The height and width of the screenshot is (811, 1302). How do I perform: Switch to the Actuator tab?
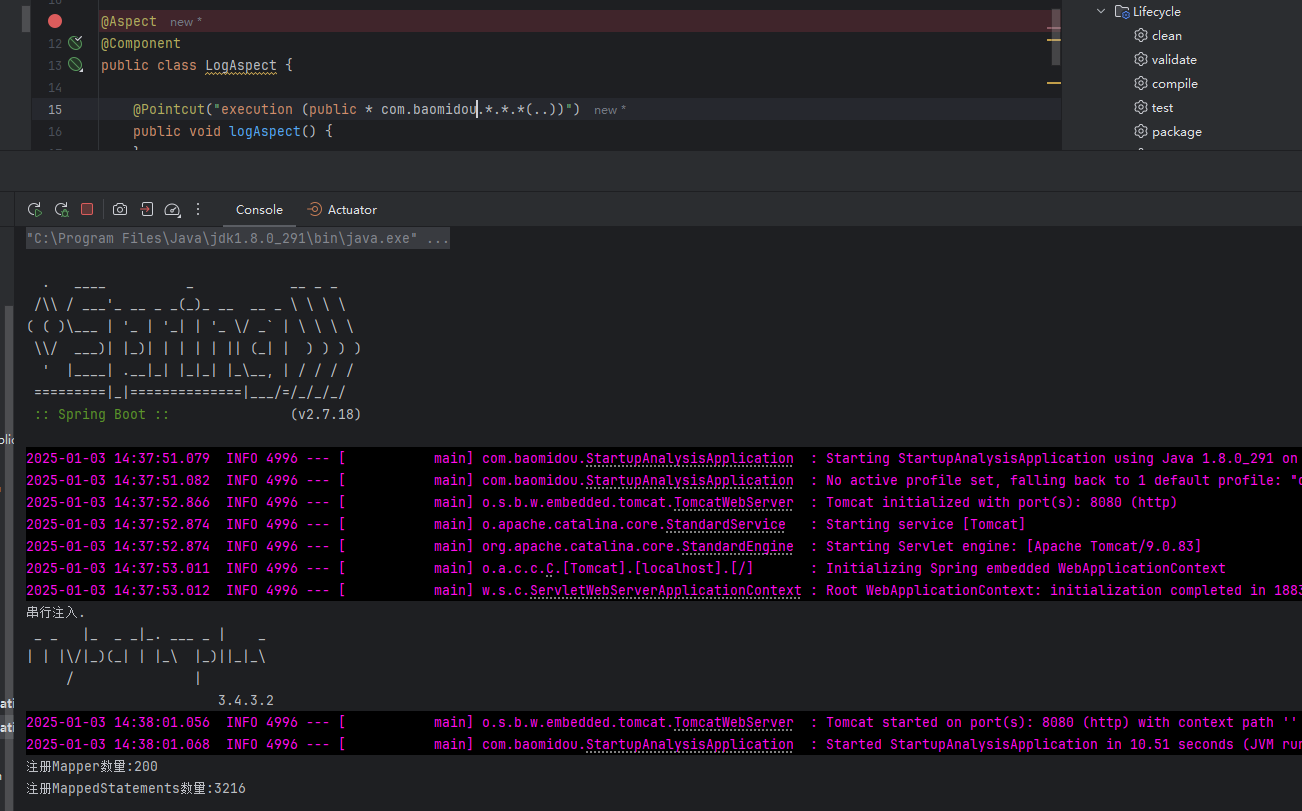342,210
